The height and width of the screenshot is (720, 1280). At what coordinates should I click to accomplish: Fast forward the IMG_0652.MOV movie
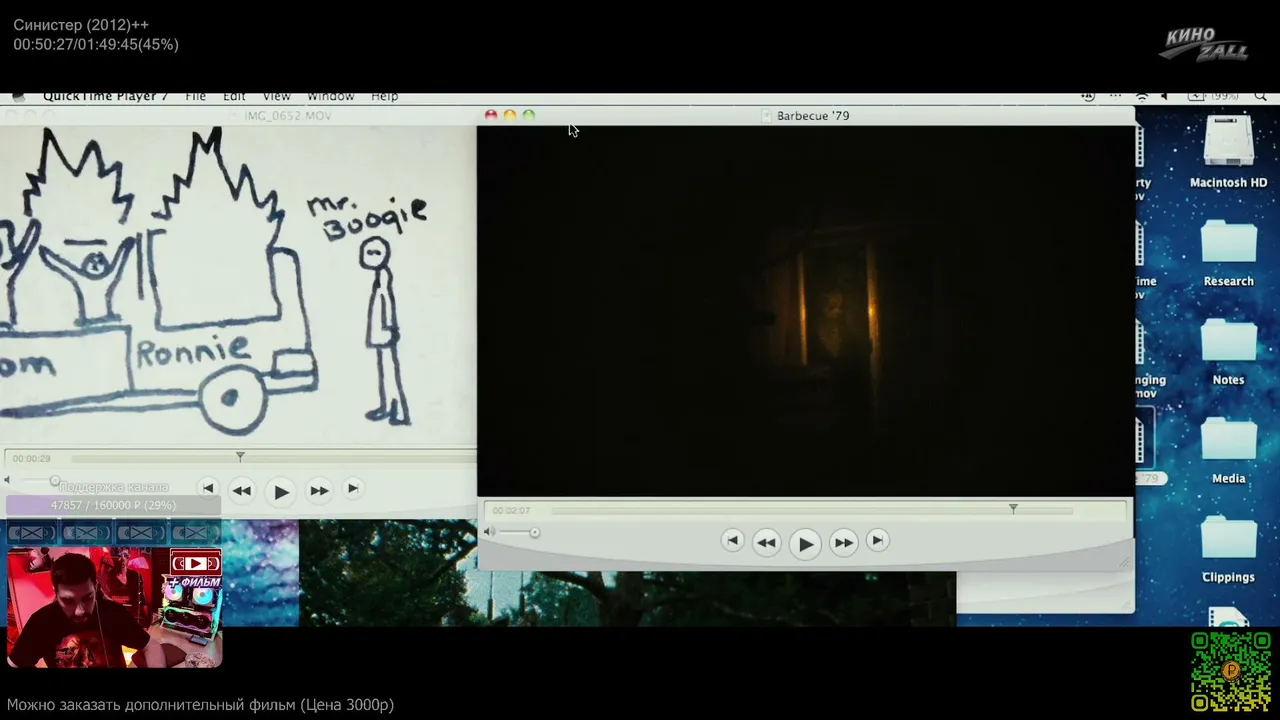(x=319, y=490)
